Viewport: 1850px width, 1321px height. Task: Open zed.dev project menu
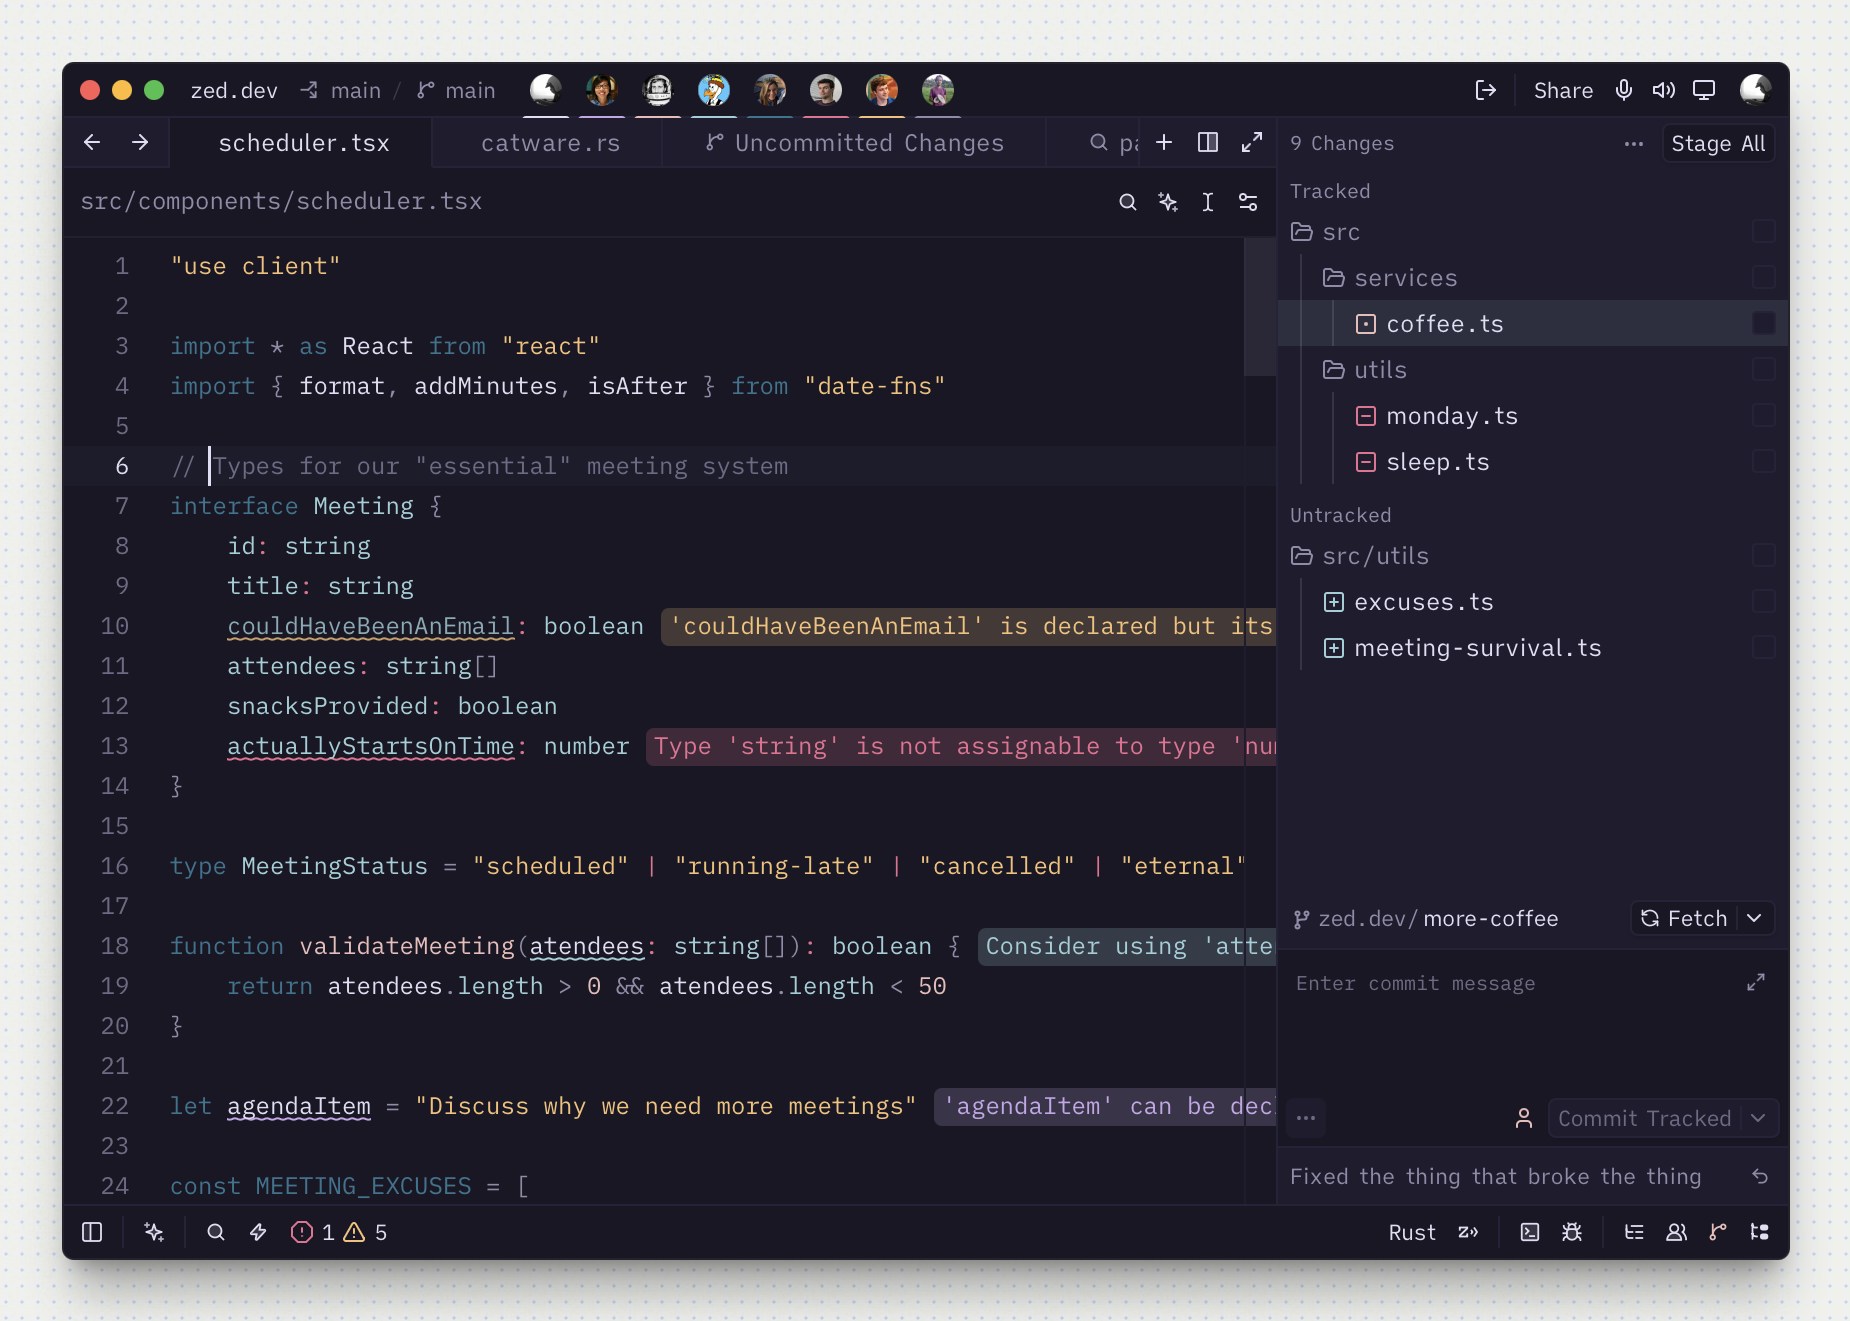click(x=234, y=91)
